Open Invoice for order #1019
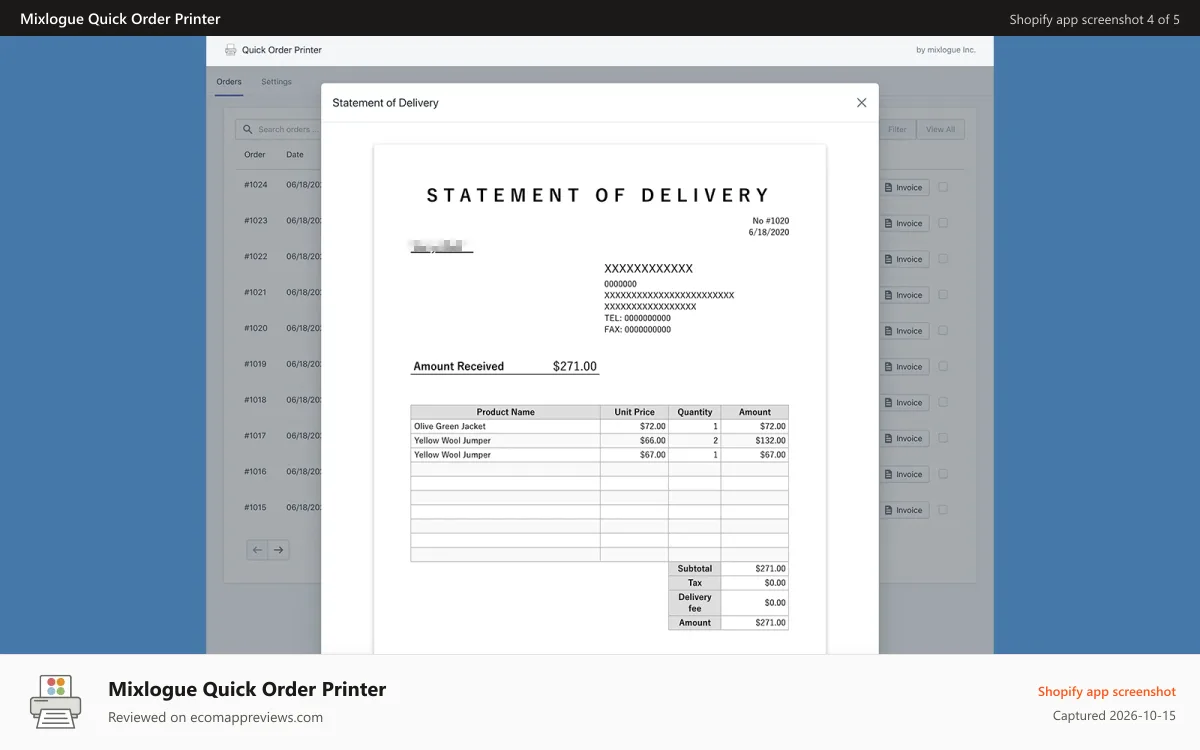 point(904,367)
